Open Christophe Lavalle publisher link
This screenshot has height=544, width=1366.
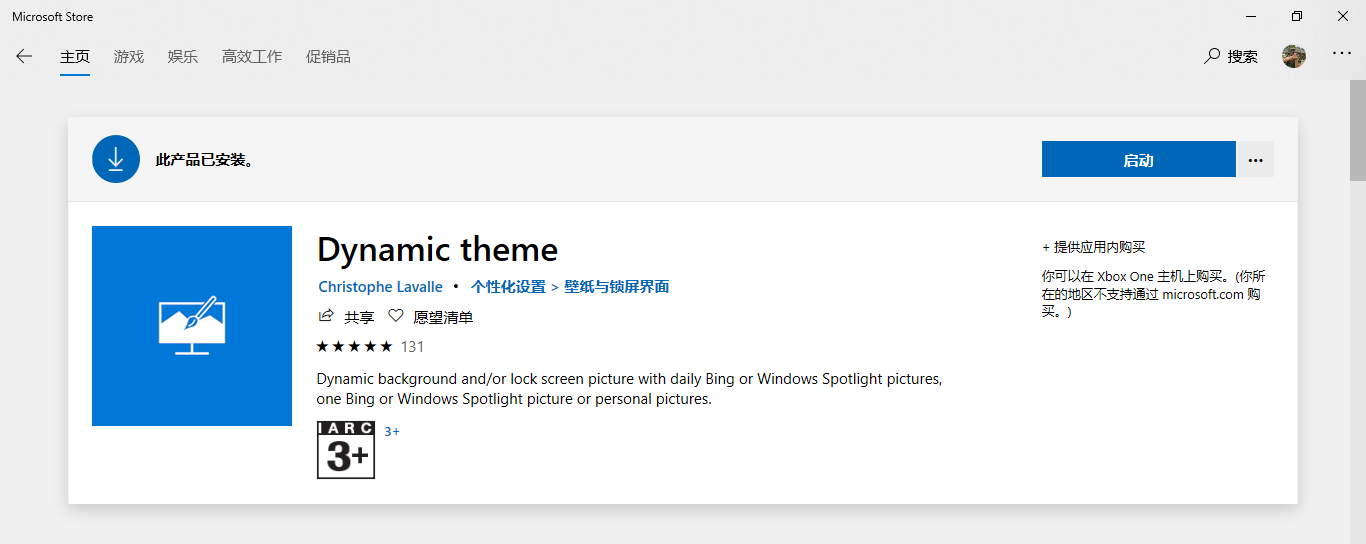380,287
